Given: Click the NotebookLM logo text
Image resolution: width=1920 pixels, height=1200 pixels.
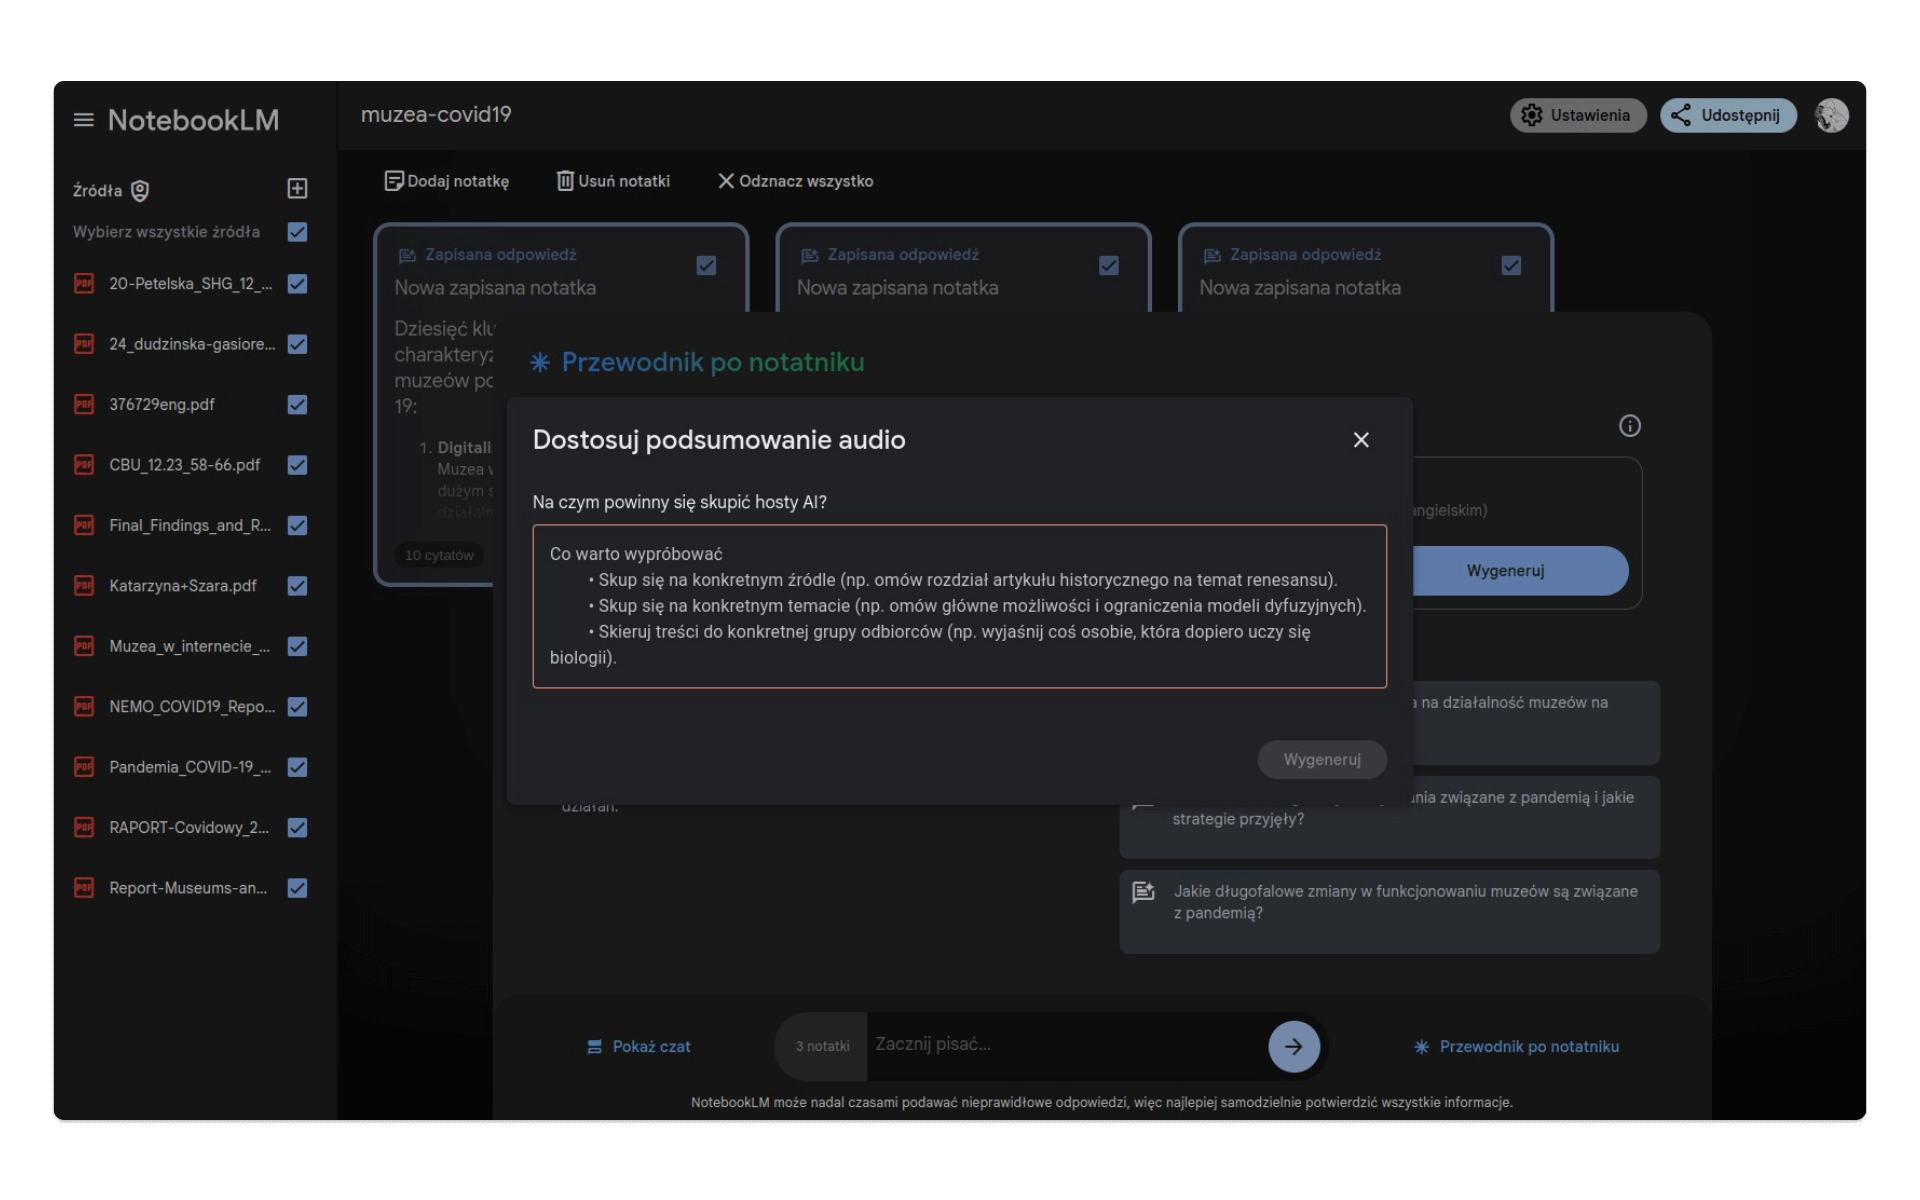Looking at the screenshot, I should click(193, 120).
